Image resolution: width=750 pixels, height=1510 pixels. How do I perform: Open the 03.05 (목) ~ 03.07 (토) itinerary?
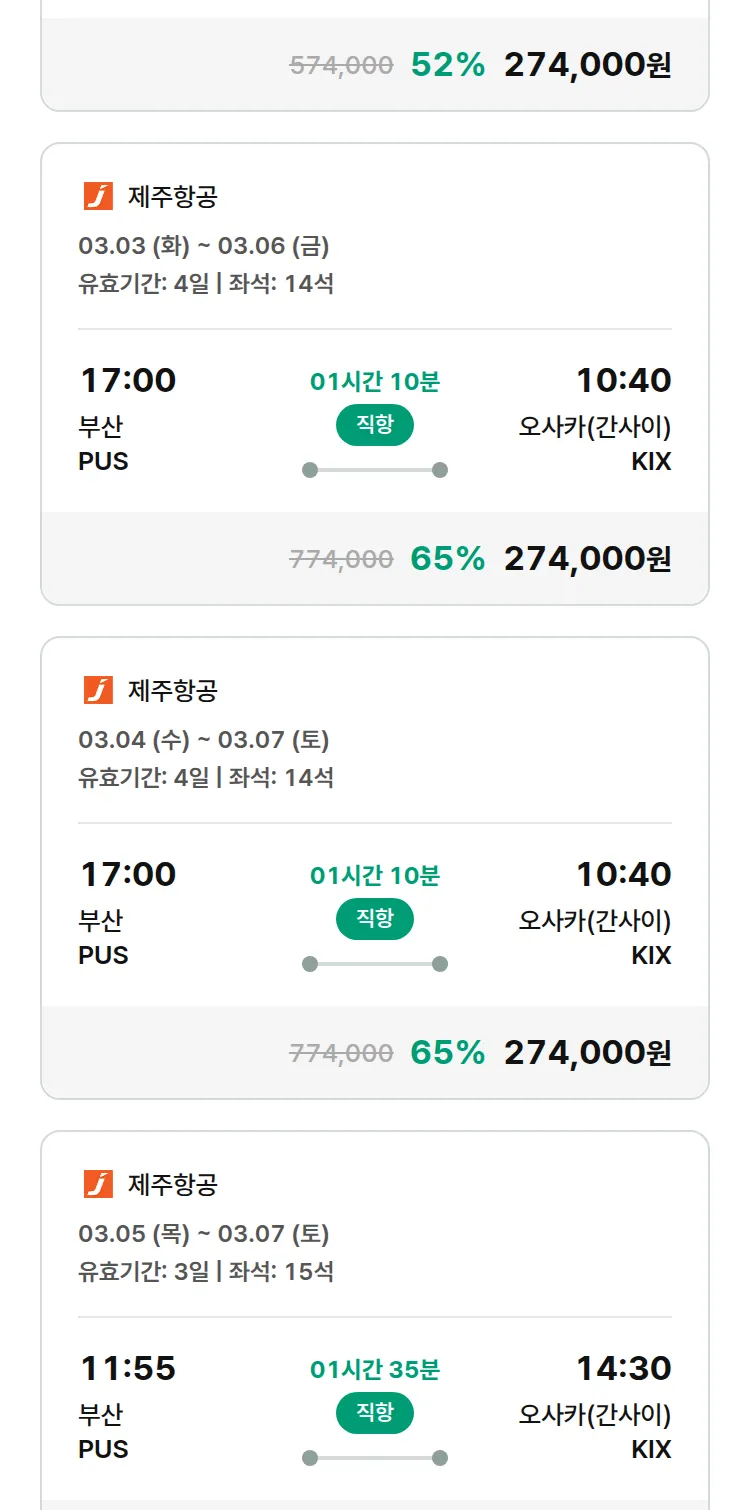tap(204, 1234)
